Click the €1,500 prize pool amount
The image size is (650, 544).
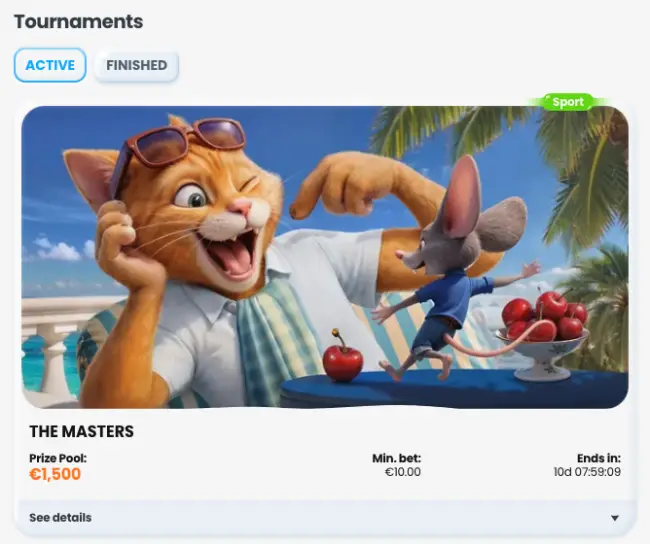coord(55,474)
